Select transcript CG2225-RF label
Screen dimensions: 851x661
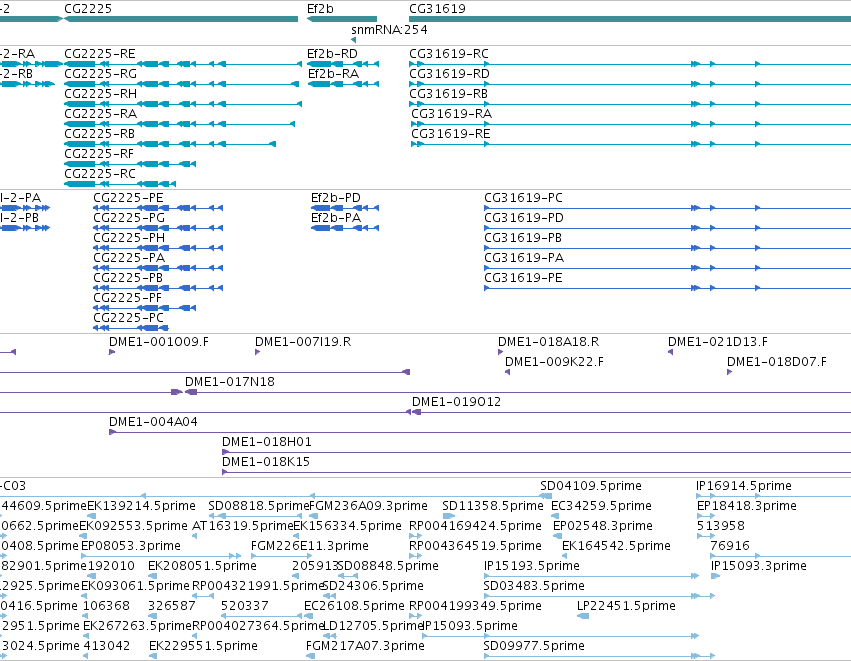pyautogui.click(x=99, y=154)
